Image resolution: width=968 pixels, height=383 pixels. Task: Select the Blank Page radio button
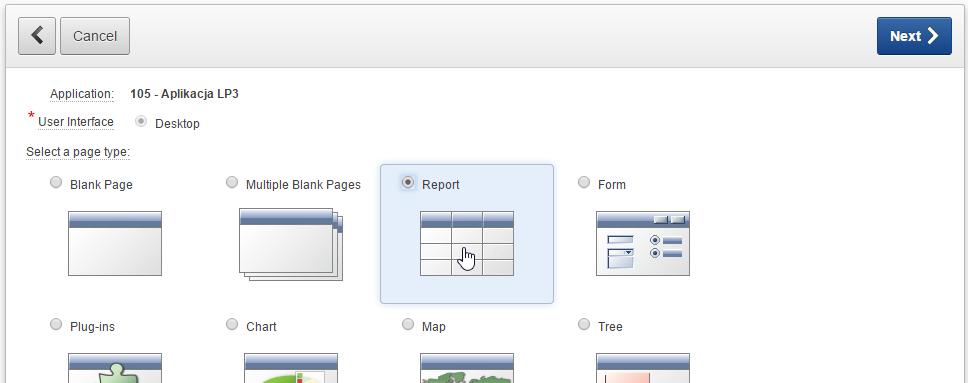tap(56, 182)
